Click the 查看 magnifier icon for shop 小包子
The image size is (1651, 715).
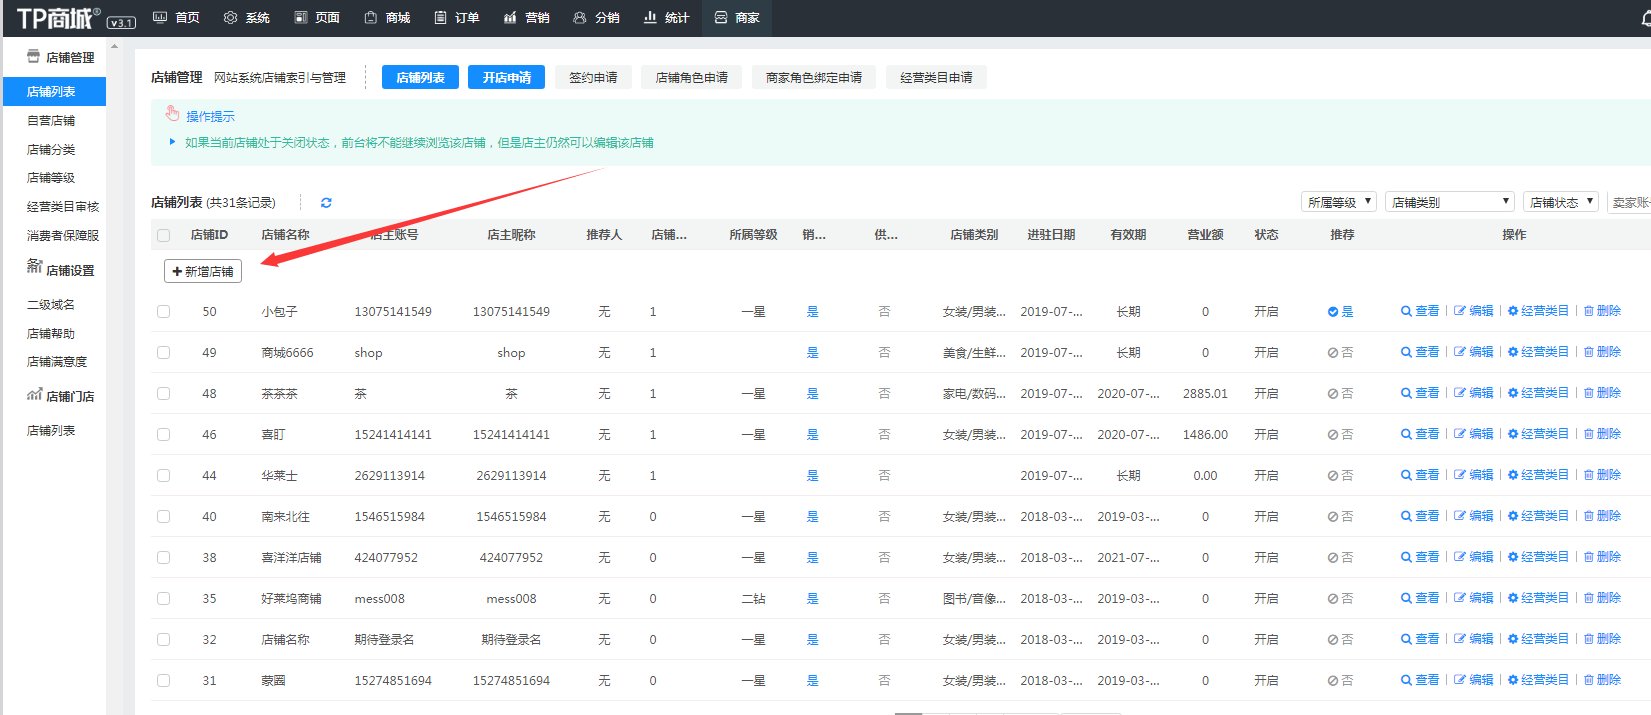[1406, 312]
